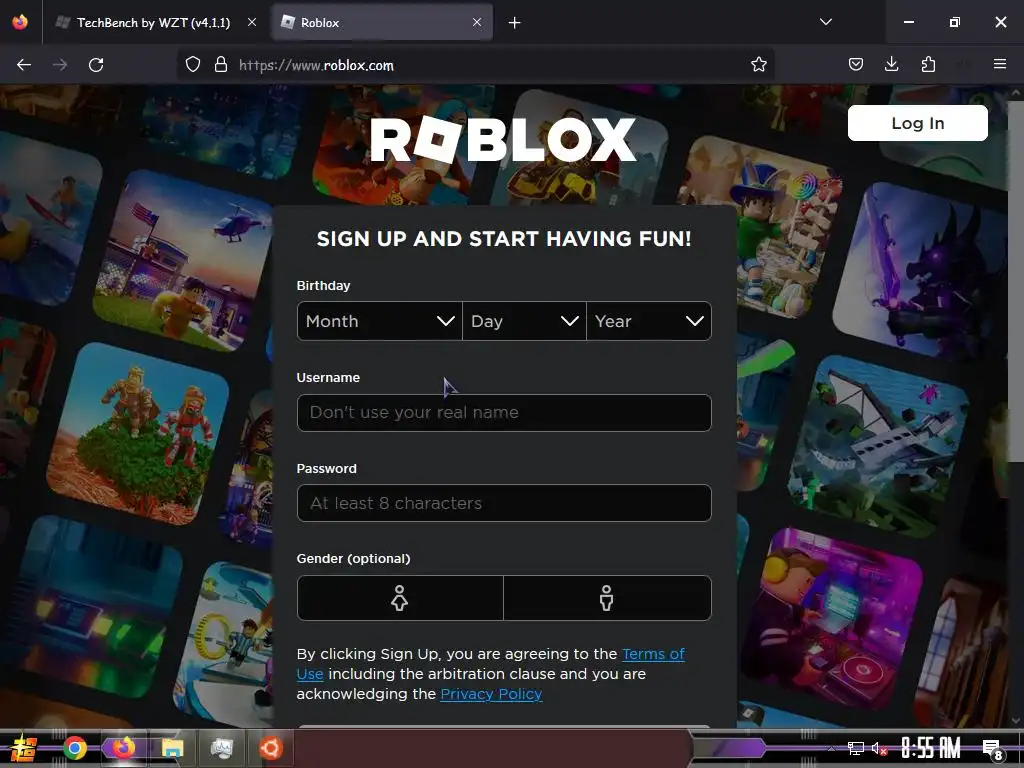This screenshot has height=768, width=1024.
Task: Click the 8:55 AM clock
Action: pos(931,748)
